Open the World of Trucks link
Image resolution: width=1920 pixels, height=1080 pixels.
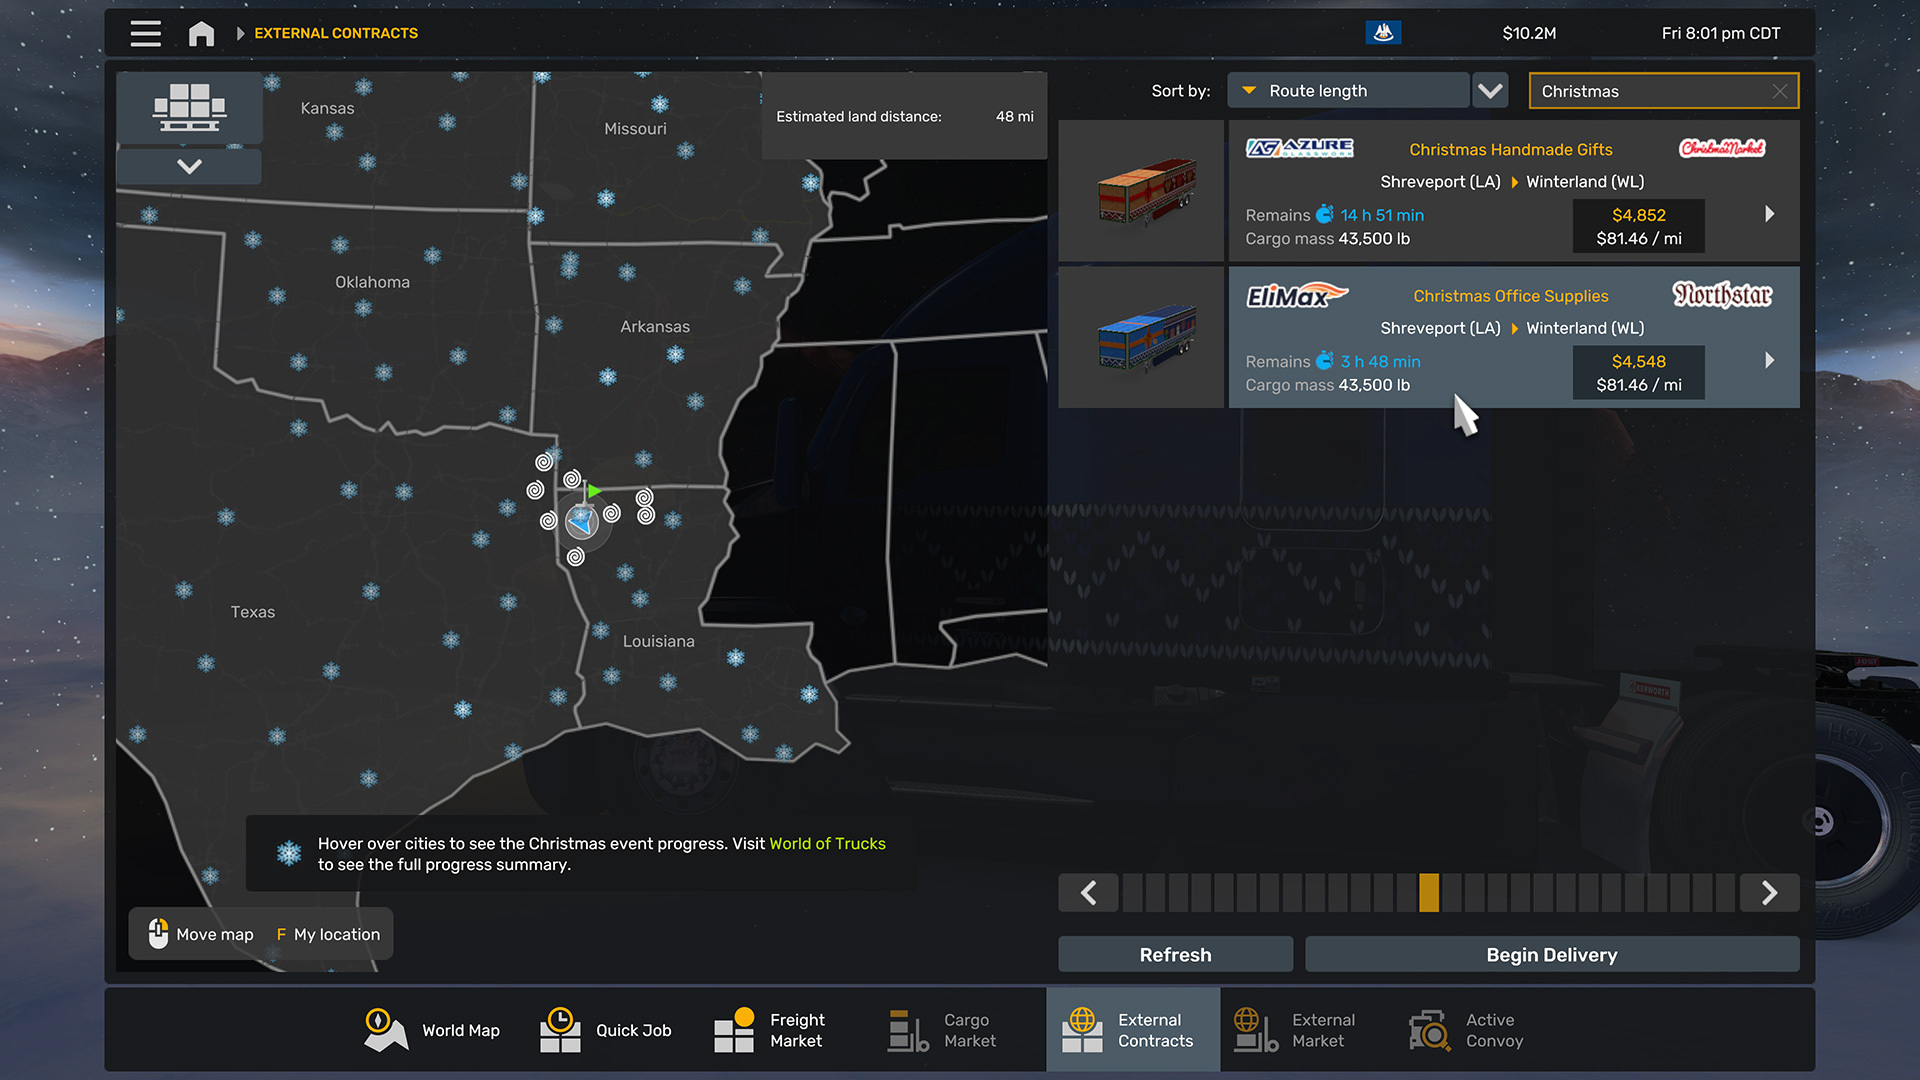[x=827, y=843]
